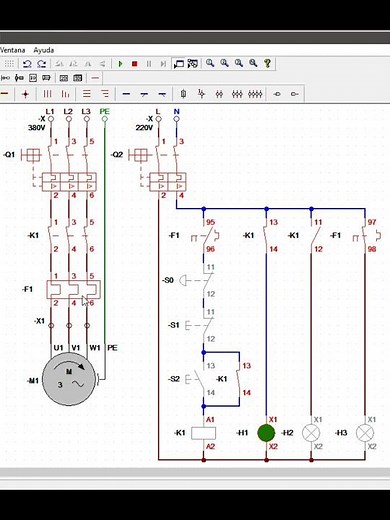This screenshot has height=520, width=390.
Task: Insert vertical lines of decreasing height symbol
Action: pyautogui.click(x=65, y=94)
